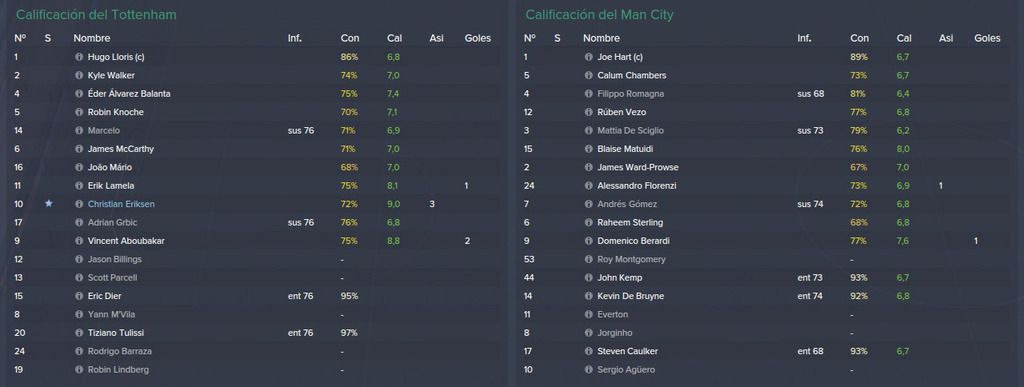Open info icon next to Blaise Matuidi
The image size is (1024, 387).
[x=588, y=149]
